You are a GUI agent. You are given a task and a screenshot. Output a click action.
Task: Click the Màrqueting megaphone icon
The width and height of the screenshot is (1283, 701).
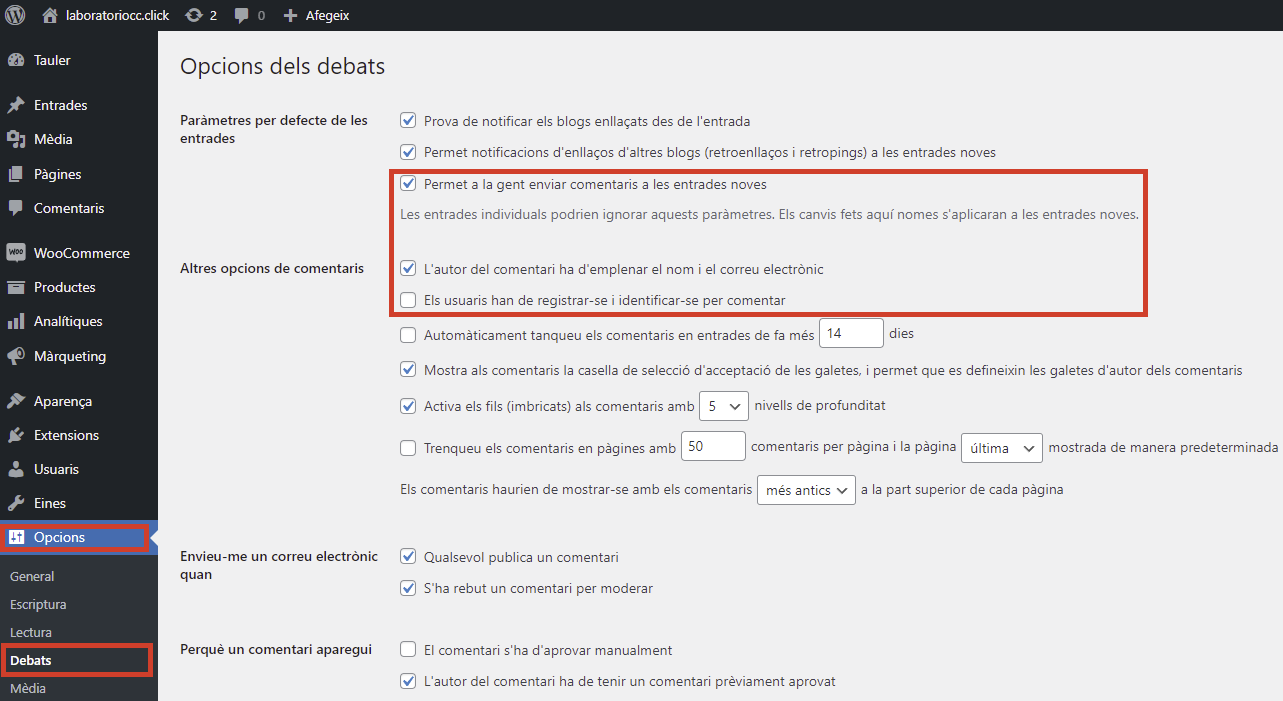[15, 356]
